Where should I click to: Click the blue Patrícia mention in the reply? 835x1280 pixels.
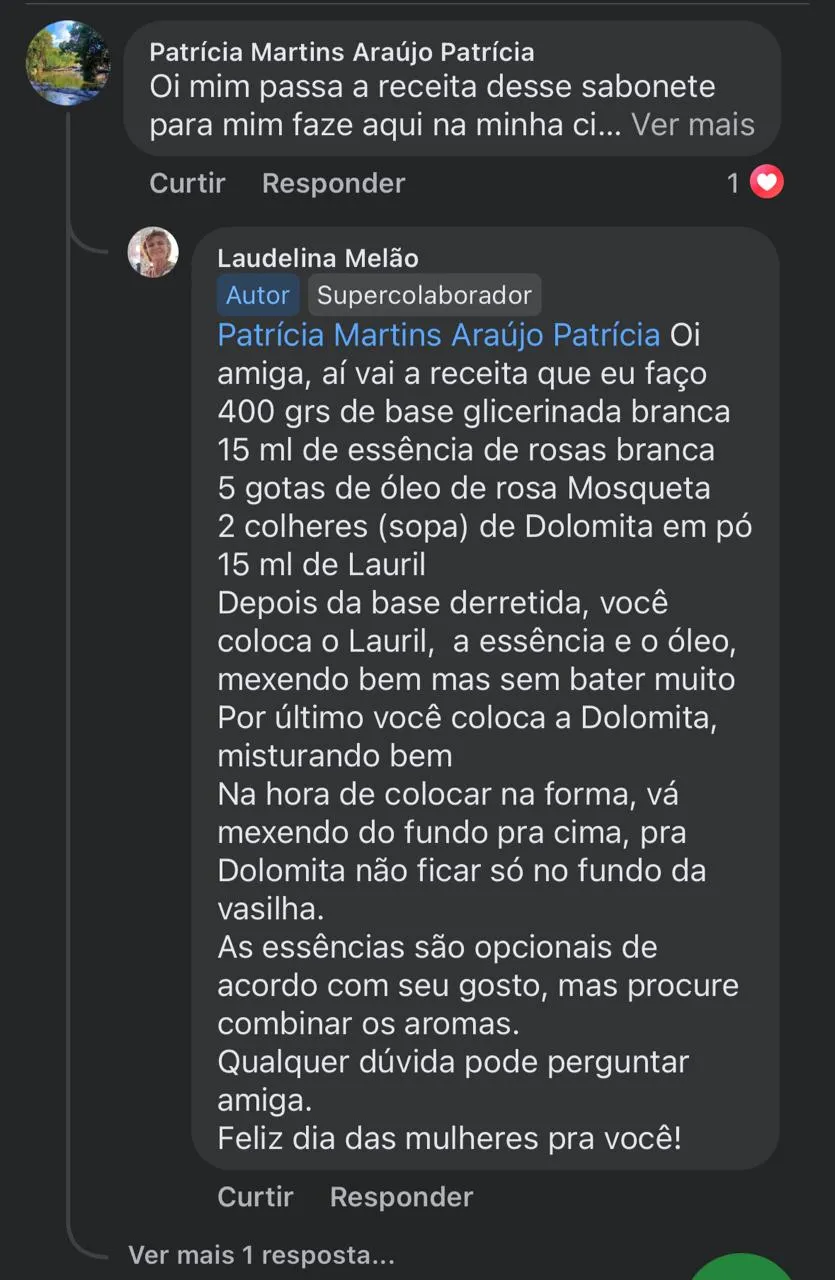pos(438,334)
